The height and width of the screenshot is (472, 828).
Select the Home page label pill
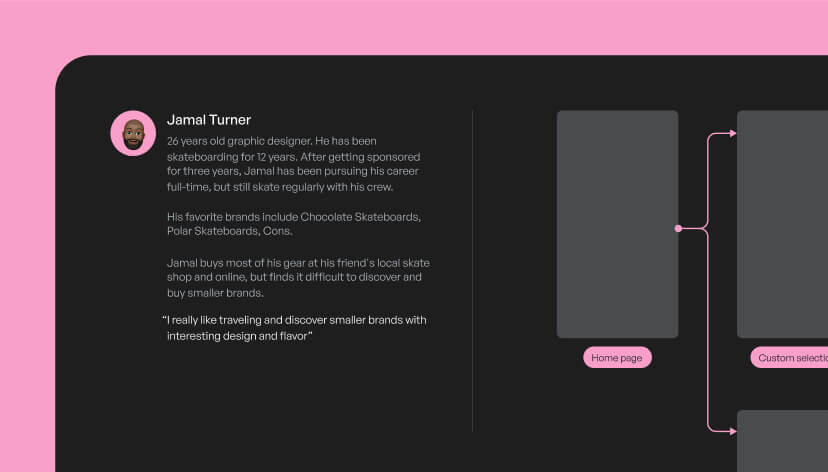[617, 358]
